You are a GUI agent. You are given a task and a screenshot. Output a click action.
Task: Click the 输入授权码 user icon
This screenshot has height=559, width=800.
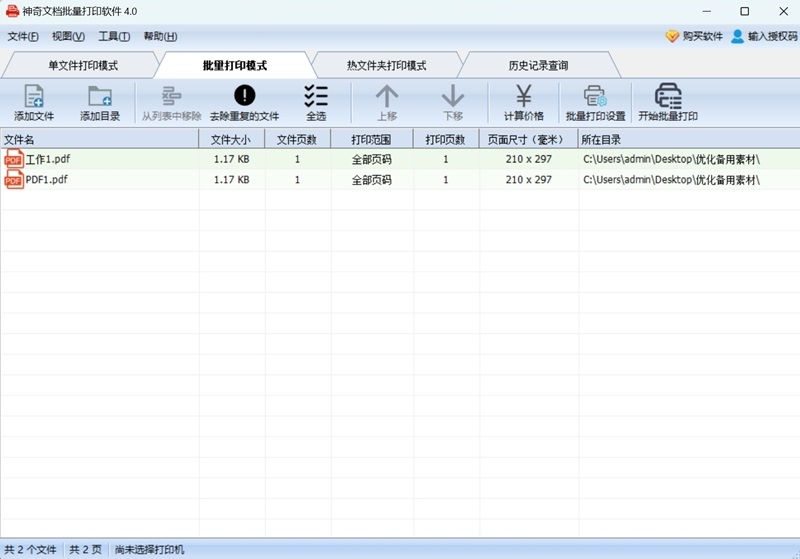[737, 36]
